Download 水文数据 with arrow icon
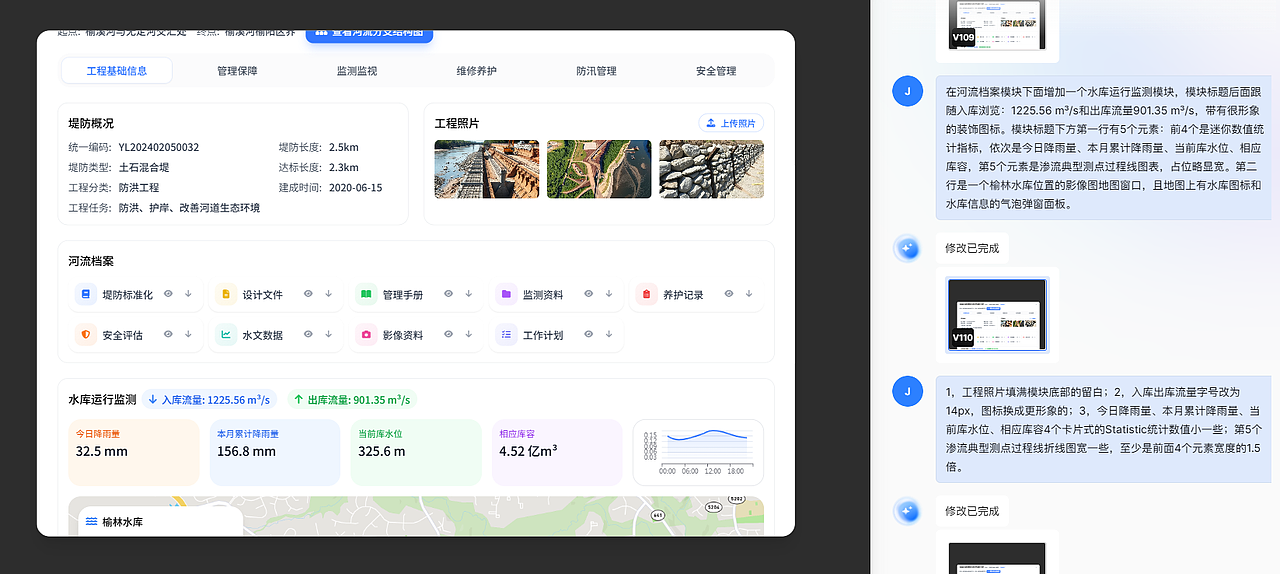The image size is (1280, 574). [328, 334]
